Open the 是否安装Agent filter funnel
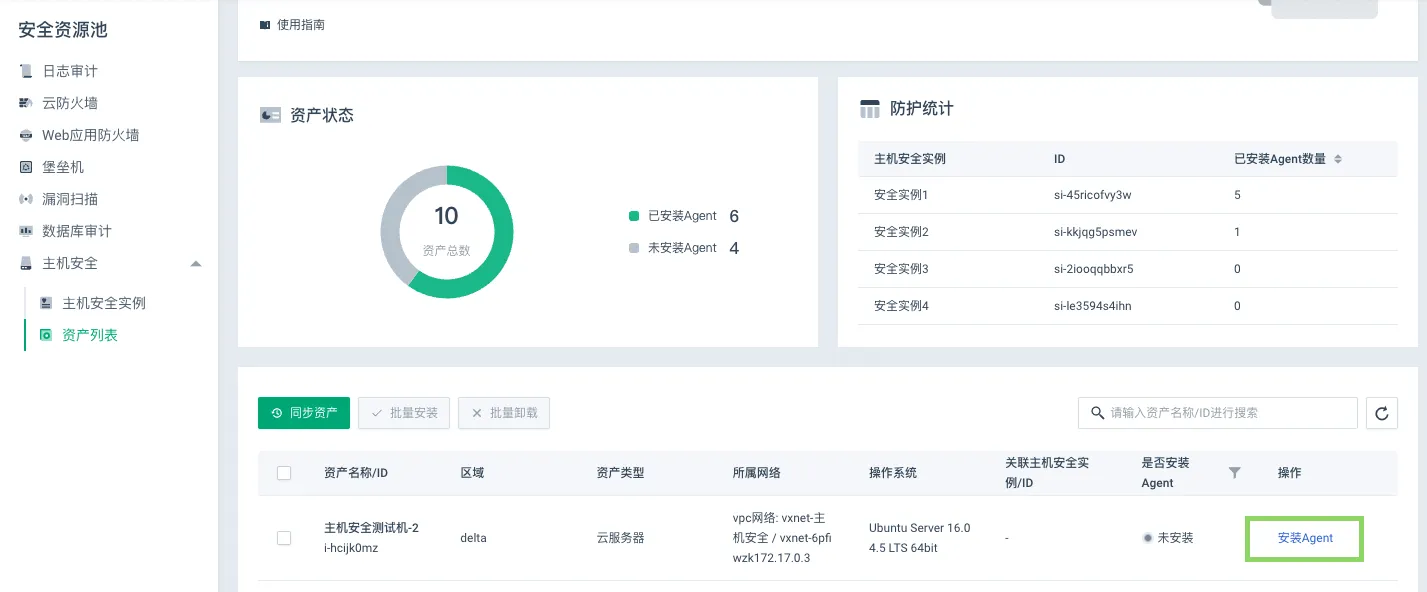This screenshot has width=1427, height=592. [1234, 473]
